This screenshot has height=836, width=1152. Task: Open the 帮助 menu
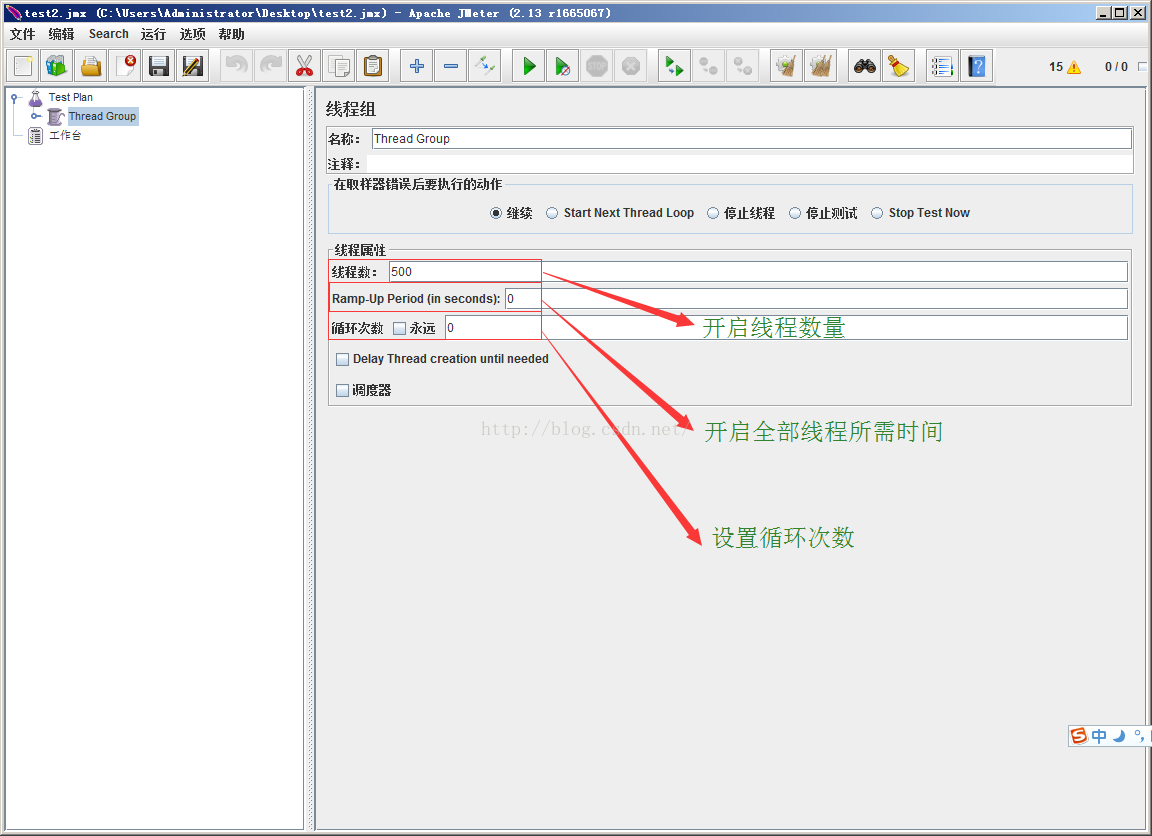(x=231, y=34)
